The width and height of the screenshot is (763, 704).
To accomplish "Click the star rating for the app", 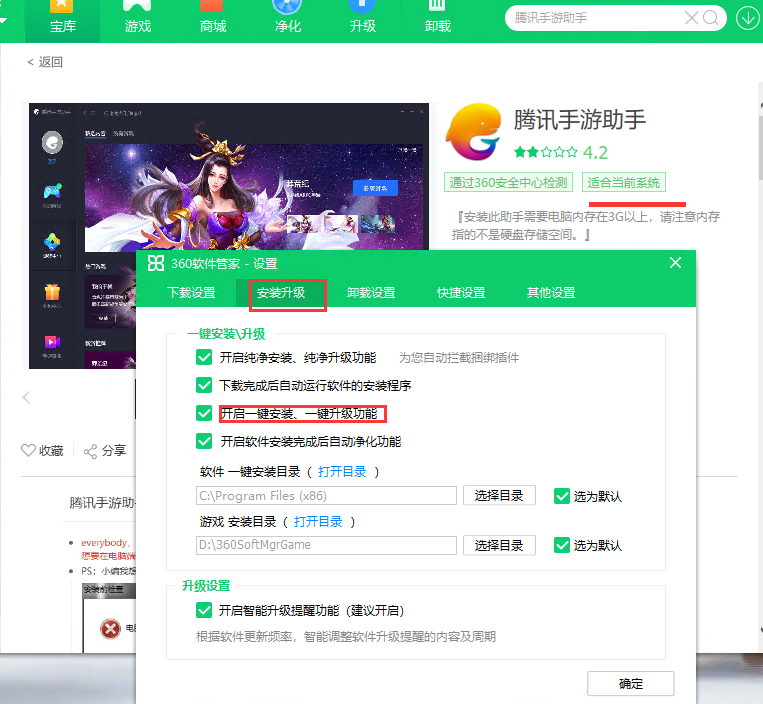I will click(545, 153).
